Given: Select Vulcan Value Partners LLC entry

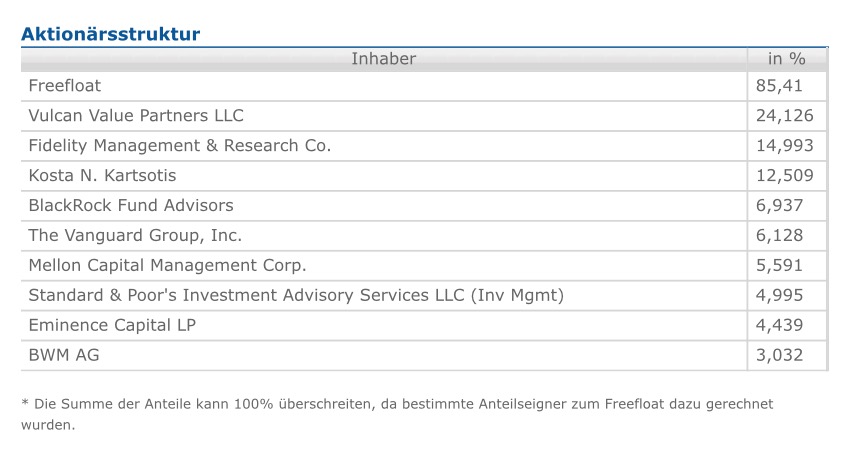Looking at the screenshot, I should [x=136, y=116].
